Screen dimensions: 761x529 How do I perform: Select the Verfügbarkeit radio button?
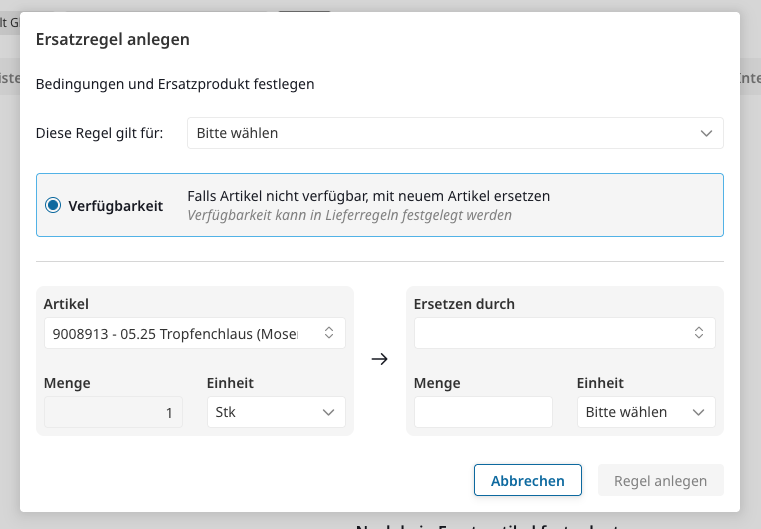[x=53, y=206]
